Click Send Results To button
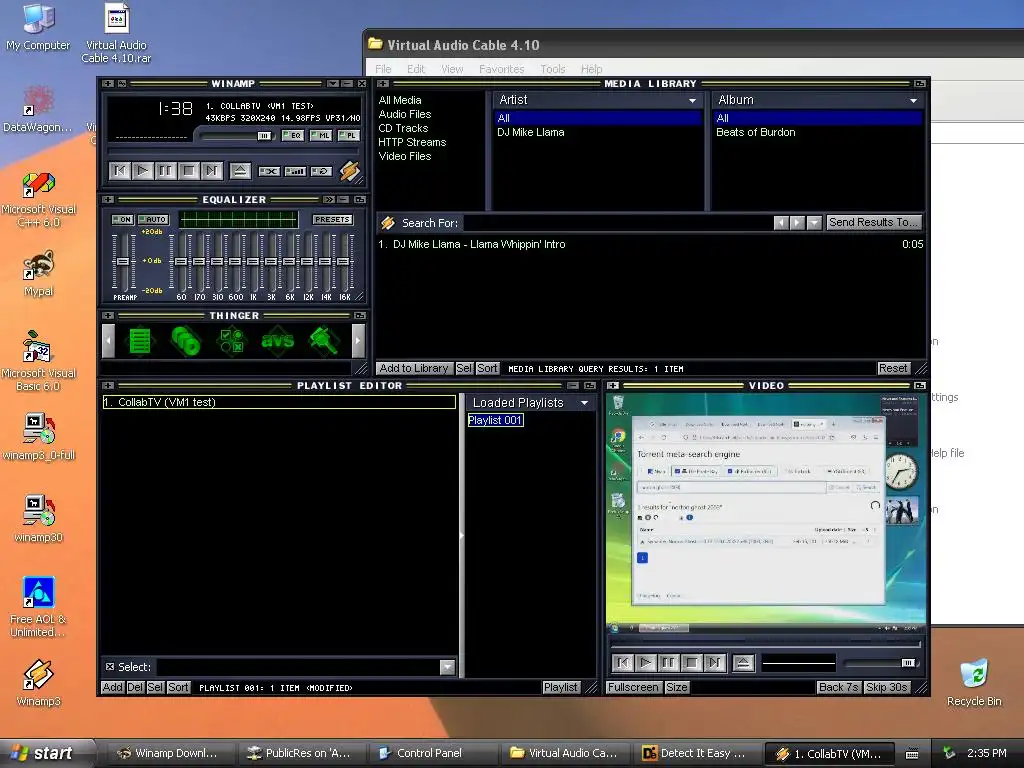The width and height of the screenshot is (1024, 768). pyautogui.click(x=873, y=223)
